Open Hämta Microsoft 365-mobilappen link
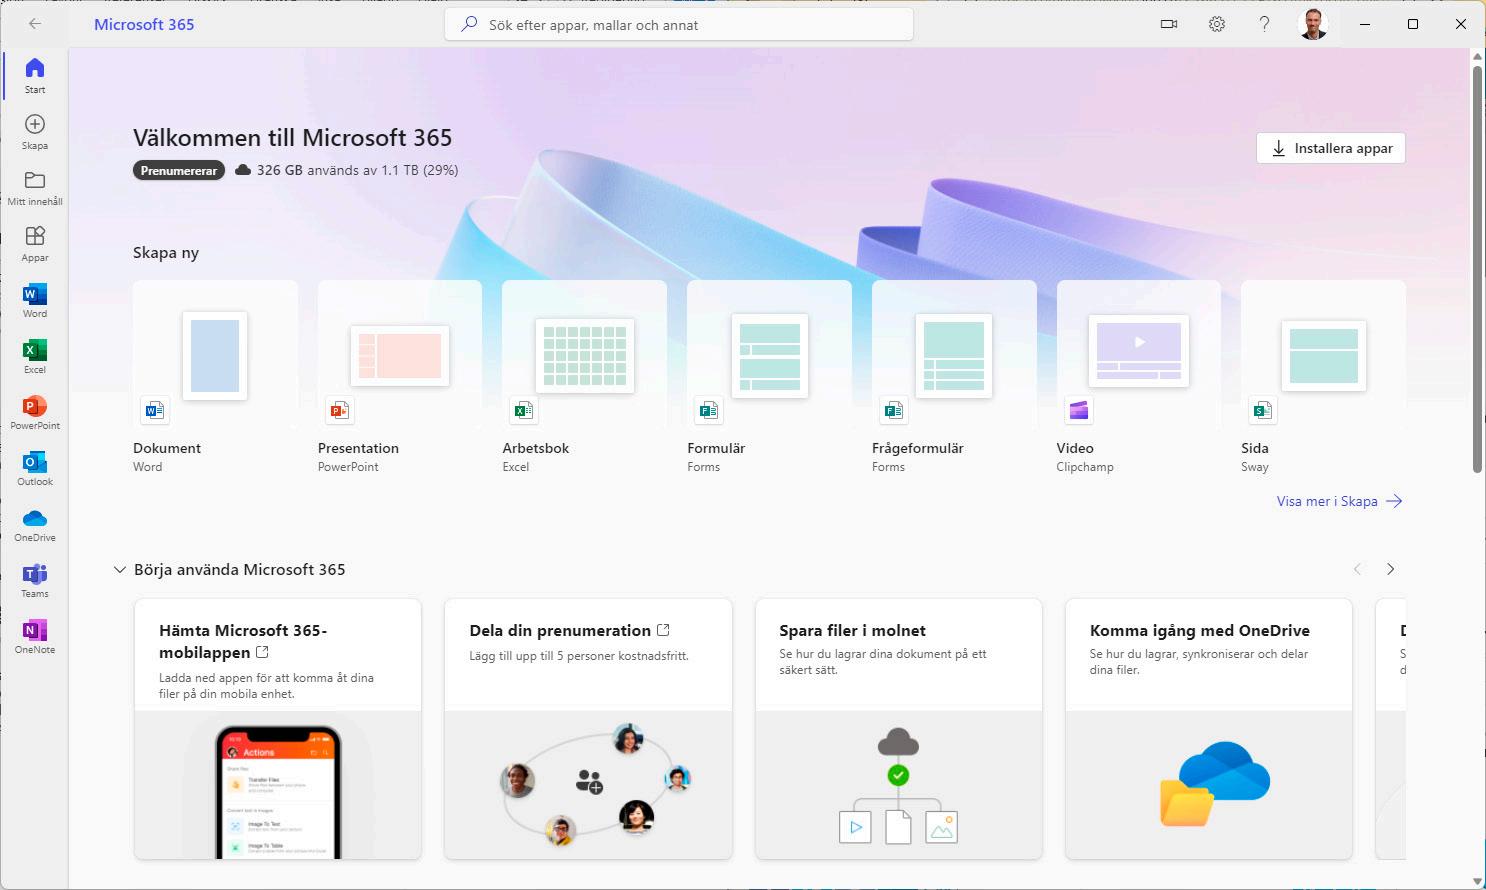 (243, 641)
